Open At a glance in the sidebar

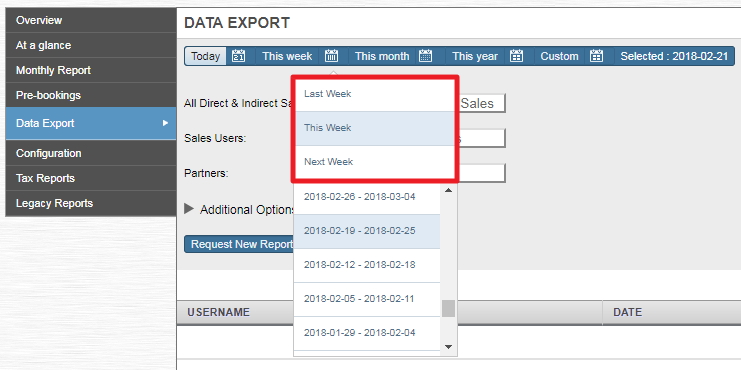pos(91,45)
